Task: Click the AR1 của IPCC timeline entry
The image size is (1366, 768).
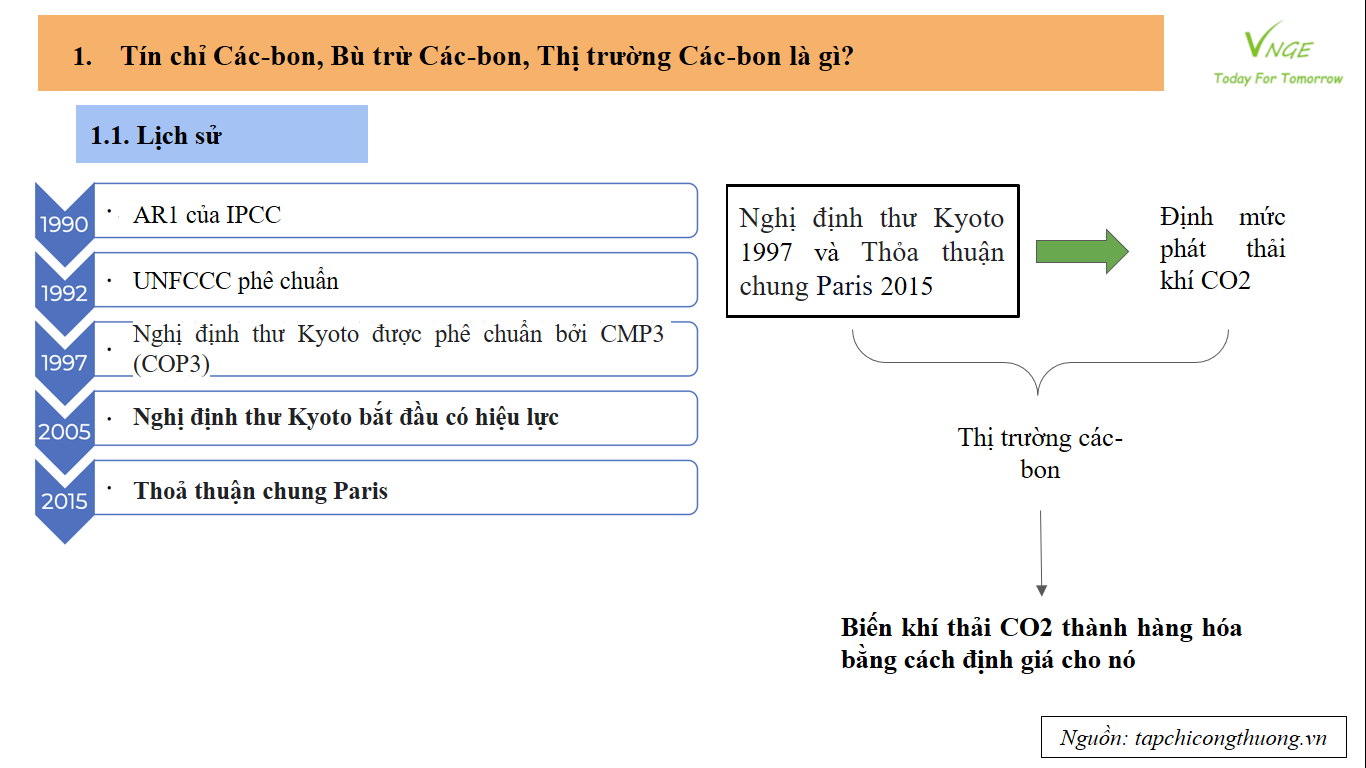Action: [396, 210]
